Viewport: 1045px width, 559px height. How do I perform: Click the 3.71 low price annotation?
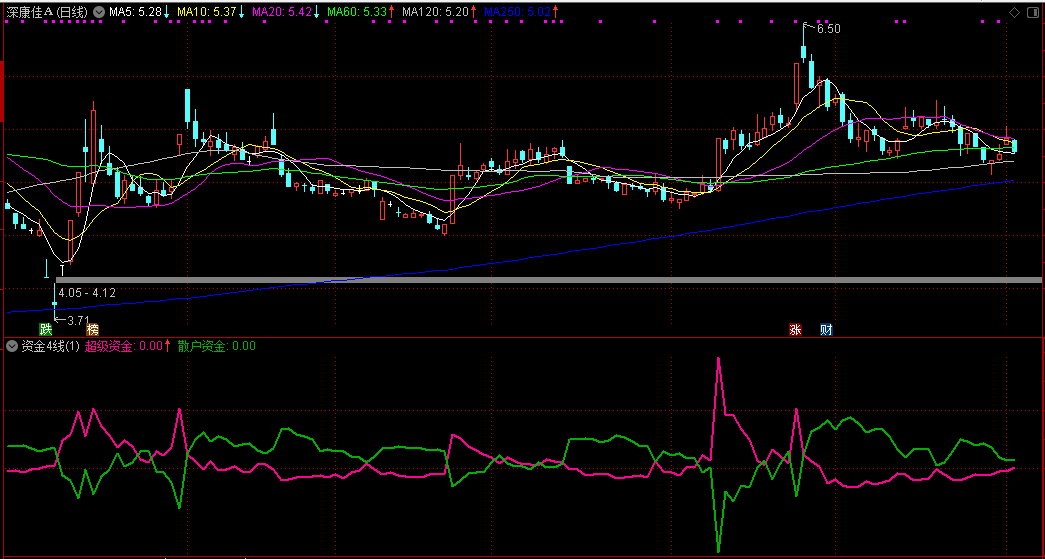click(78, 320)
